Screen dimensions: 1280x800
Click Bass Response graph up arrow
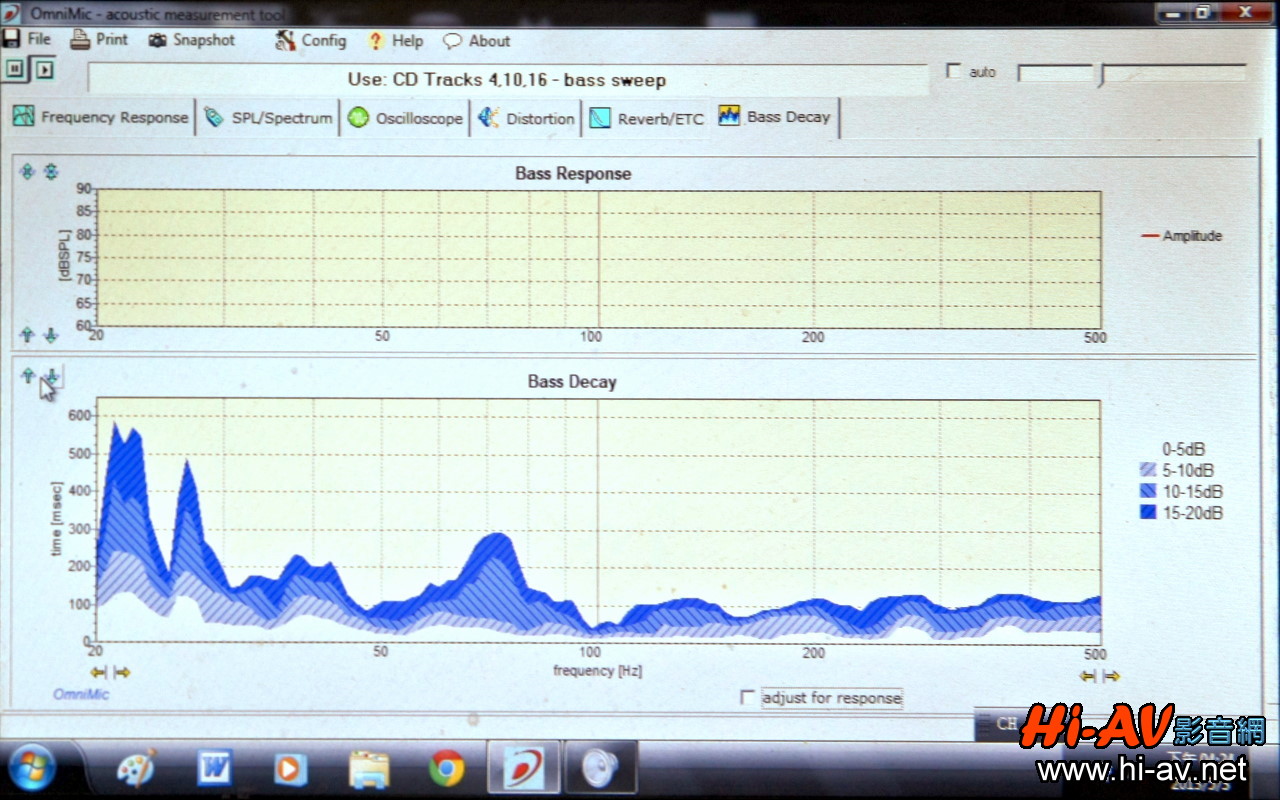pos(28,335)
